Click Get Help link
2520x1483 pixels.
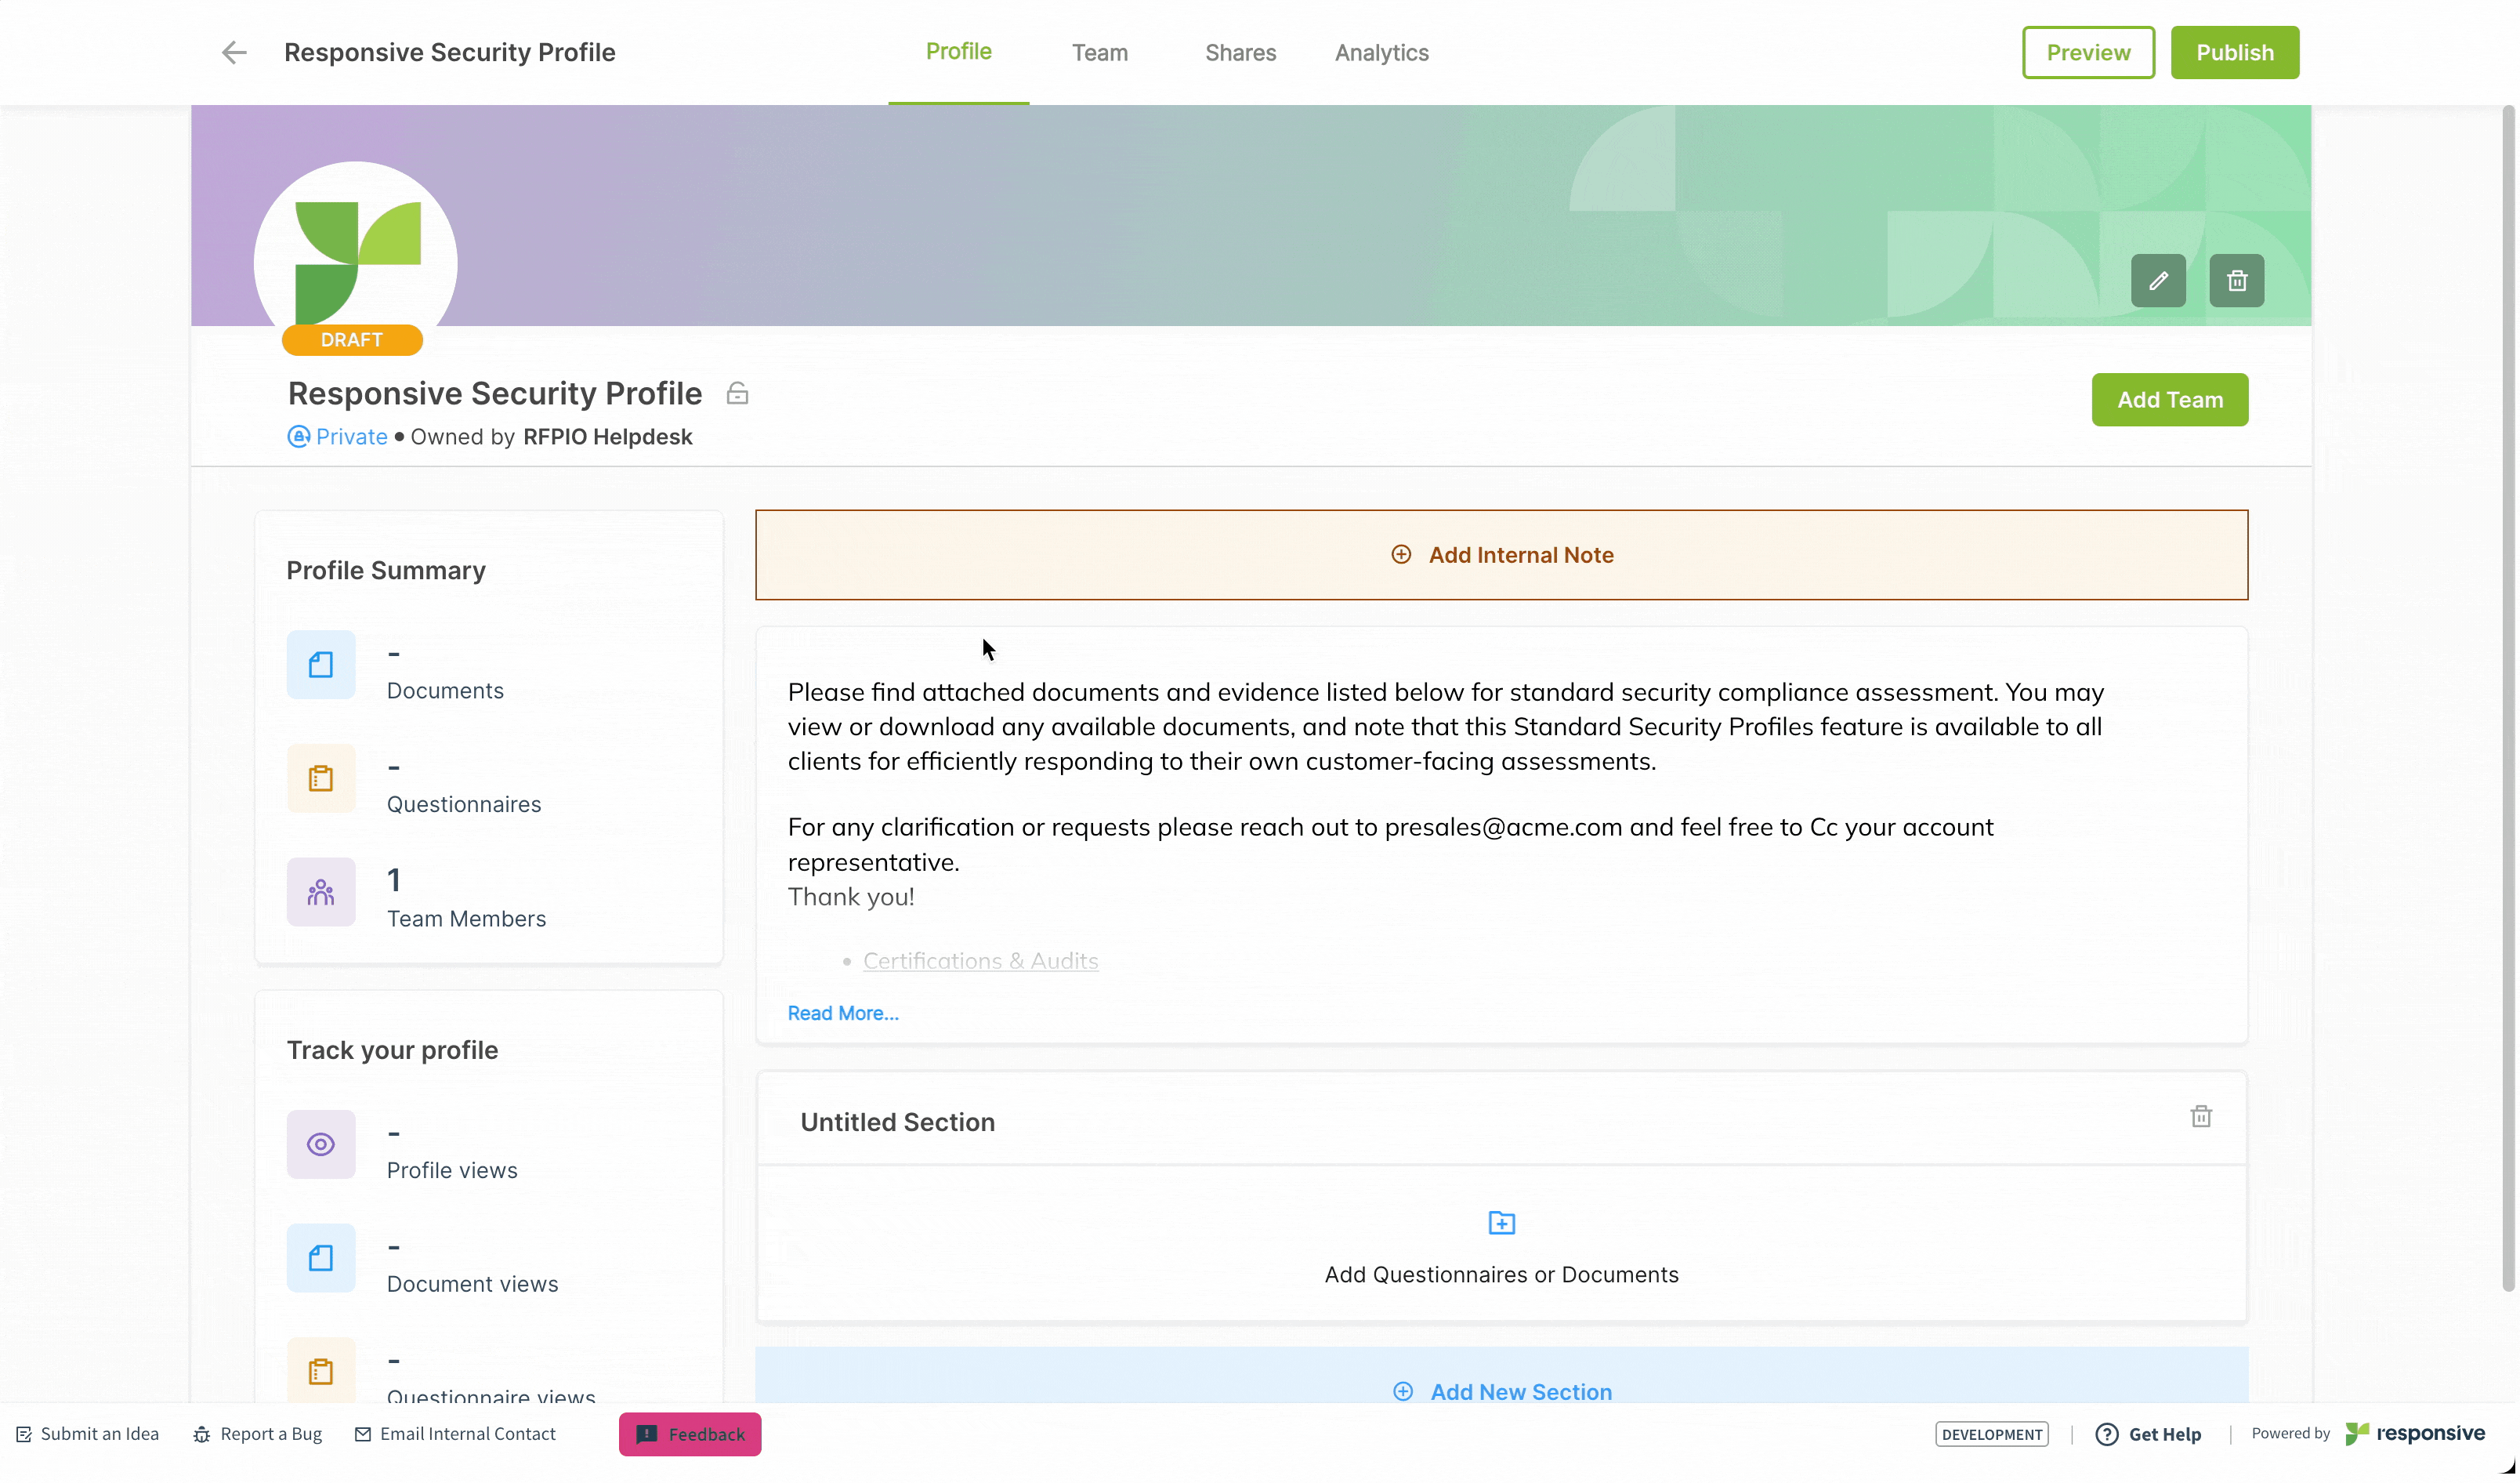[x=2165, y=1435]
